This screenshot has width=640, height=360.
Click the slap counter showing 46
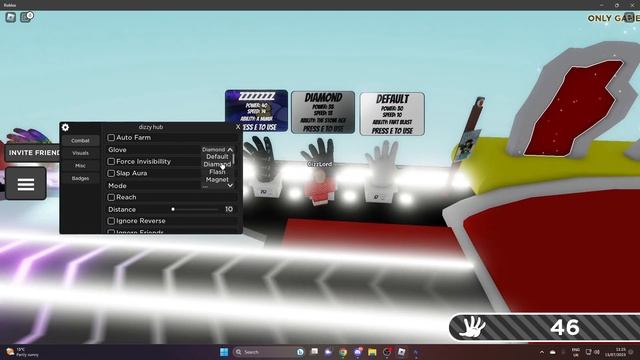click(565, 327)
